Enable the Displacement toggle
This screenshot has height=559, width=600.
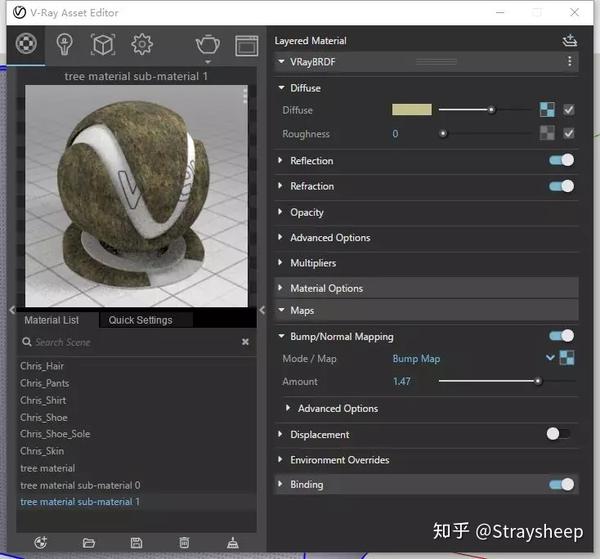[x=559, y=434]
